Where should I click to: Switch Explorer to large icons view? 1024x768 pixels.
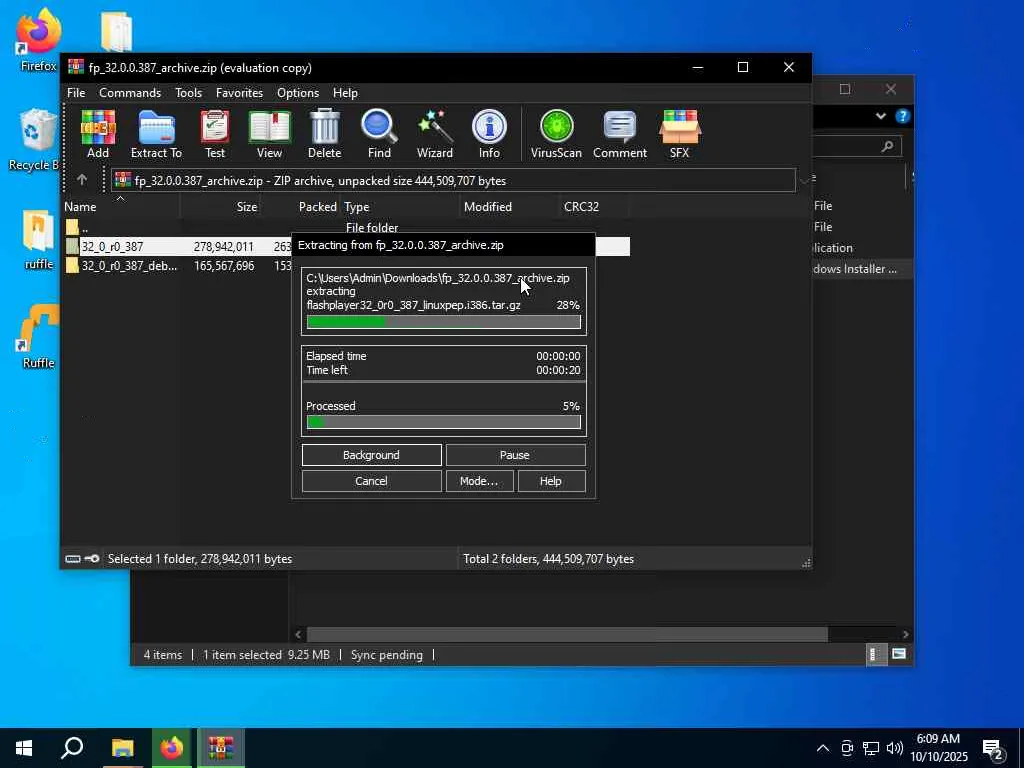(x=899, y=654)
